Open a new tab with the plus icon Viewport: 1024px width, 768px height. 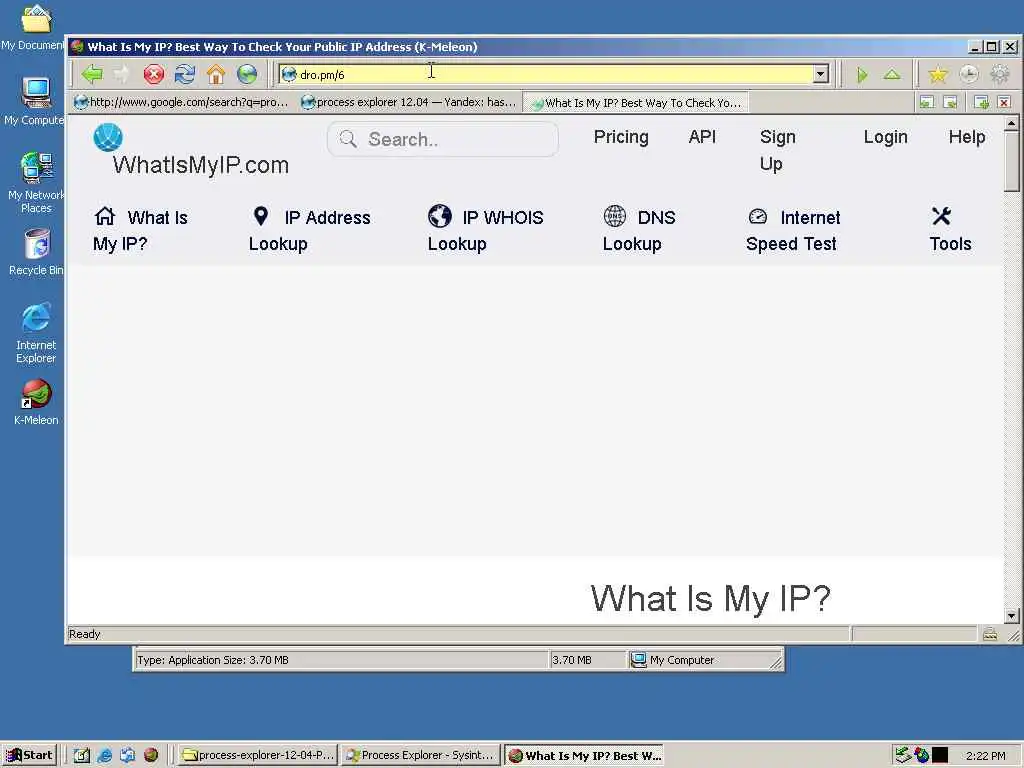point(981,102)
